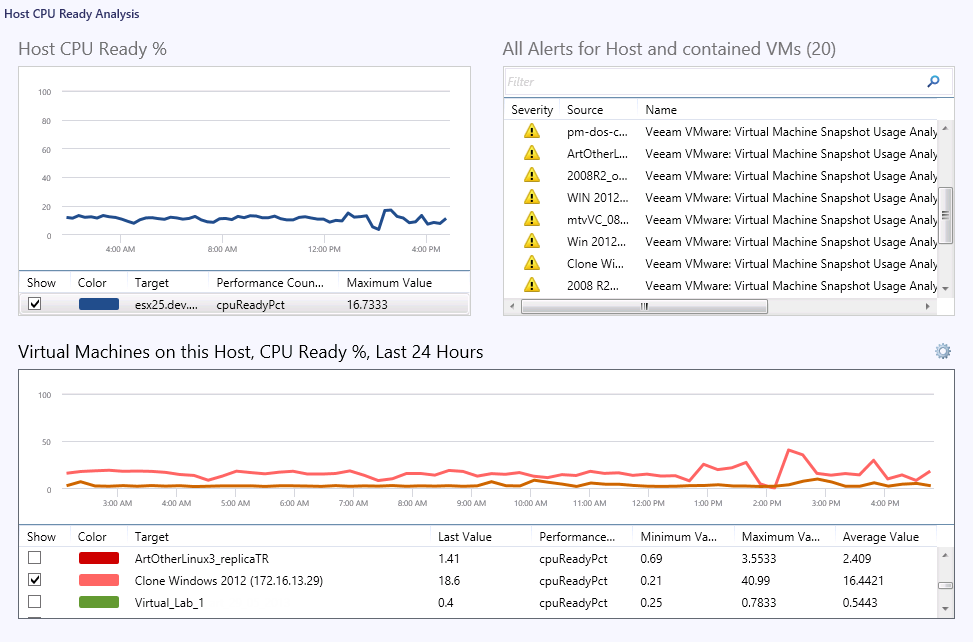Click warning icon for mtvVC_08 alert
The width and height of the screenshot is (973, 642).
coord(532,219)
